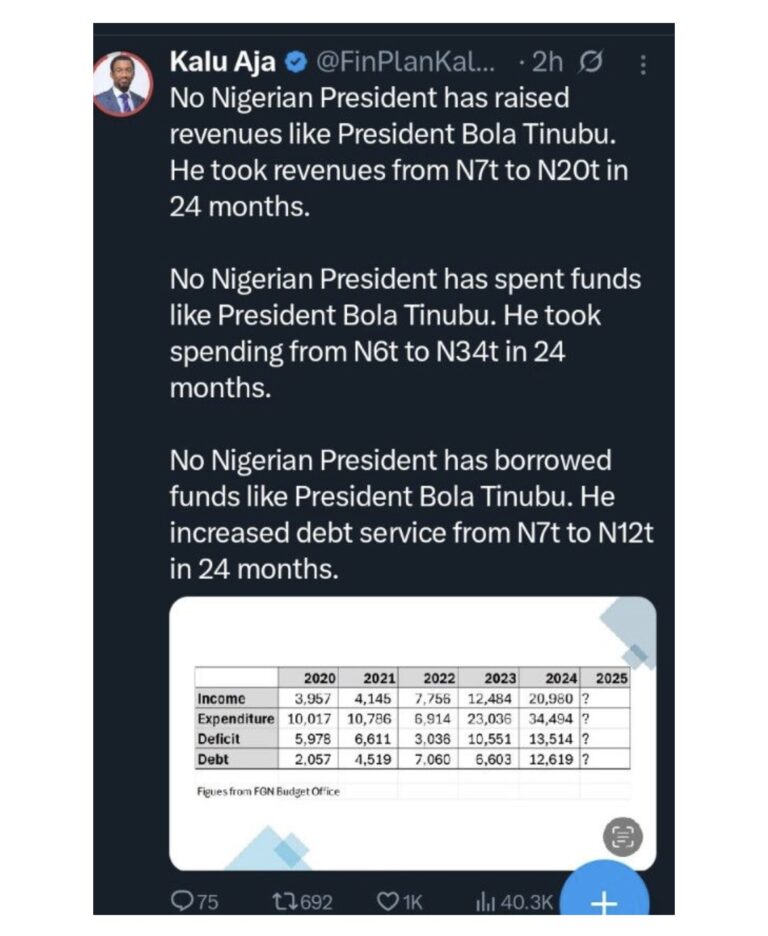
Task: Open the budget figures table image
Action: click(x=412, y=733)
